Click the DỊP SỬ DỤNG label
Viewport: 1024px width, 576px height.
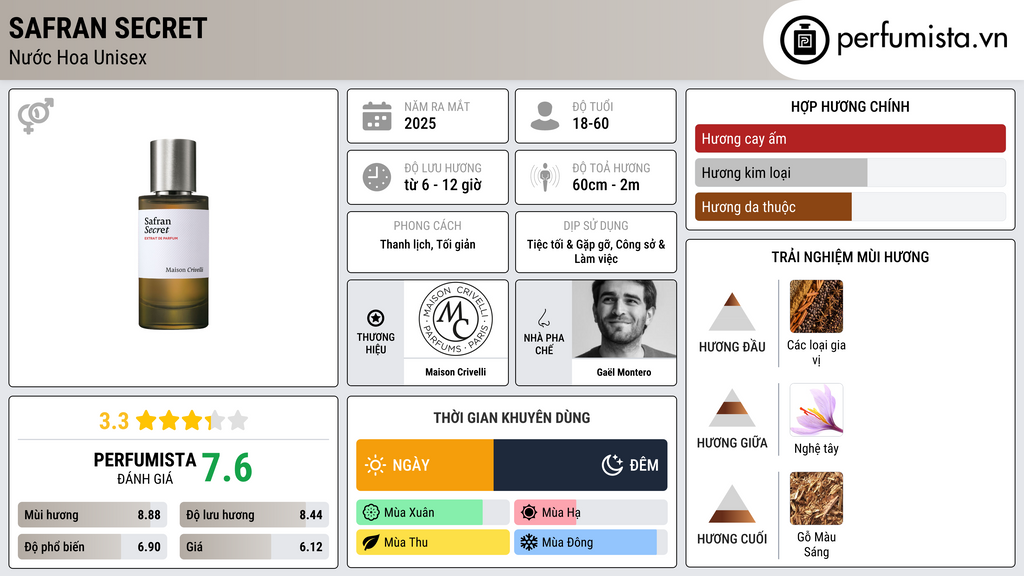point(596,225)
